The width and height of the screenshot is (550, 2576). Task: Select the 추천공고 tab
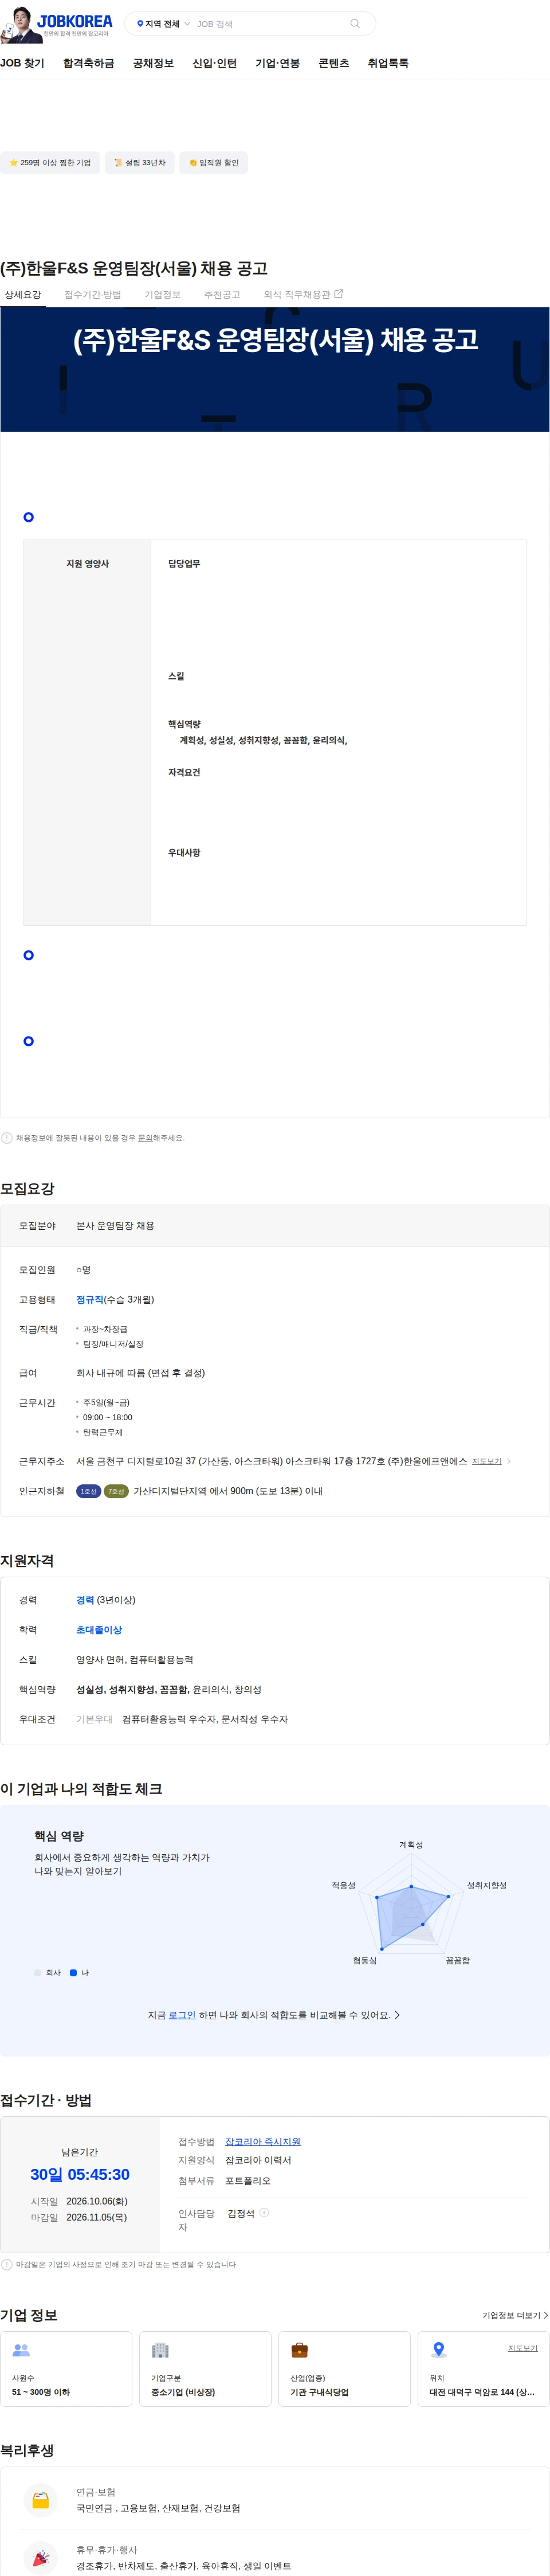(222, 294)
